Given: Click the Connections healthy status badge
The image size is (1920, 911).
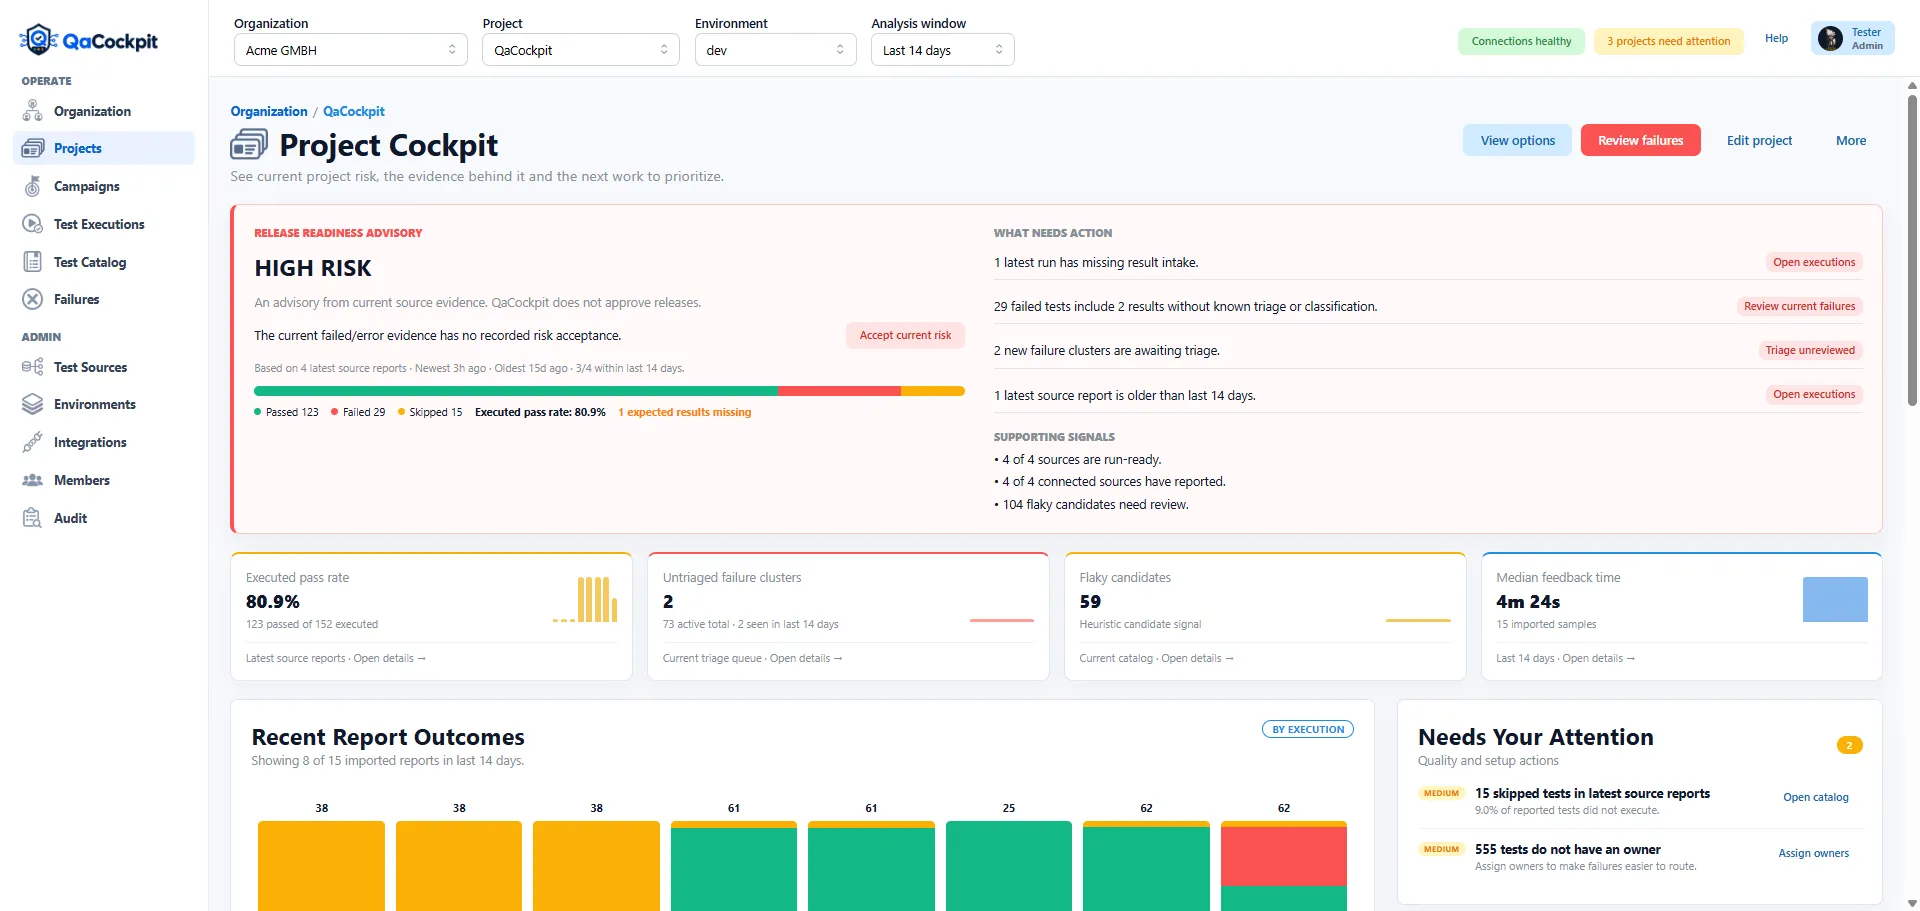Looking at the screenshot, I should click(x=1521, y=41).
